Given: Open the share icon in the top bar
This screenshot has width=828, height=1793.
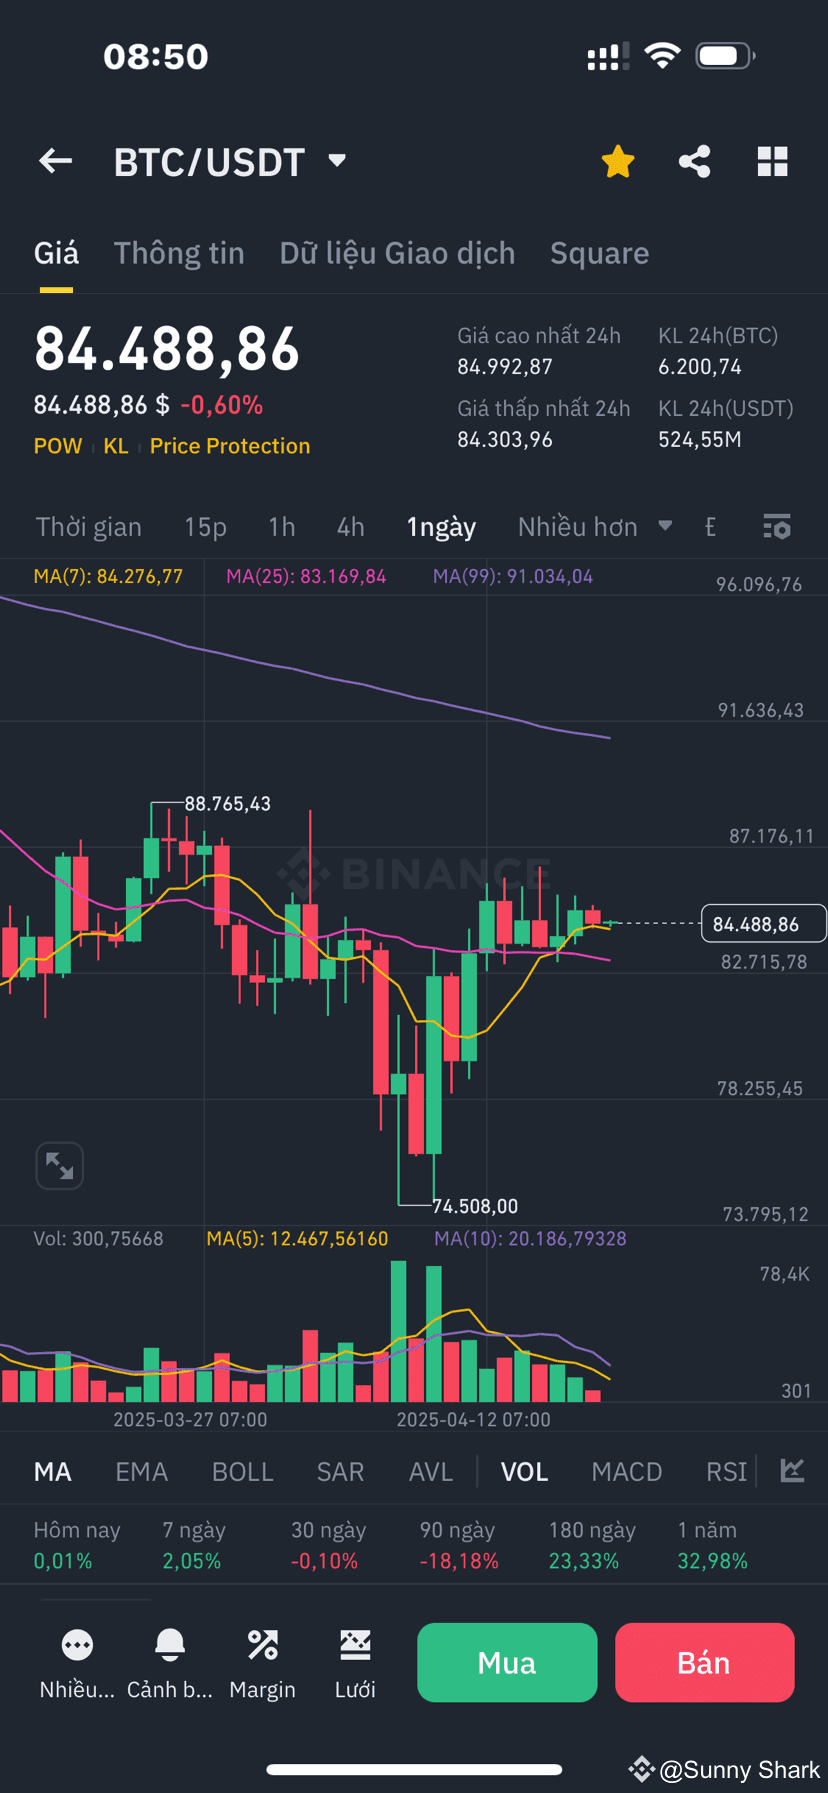Looking at the screenshot, I should pyautogui.click(x=694, y=161).
